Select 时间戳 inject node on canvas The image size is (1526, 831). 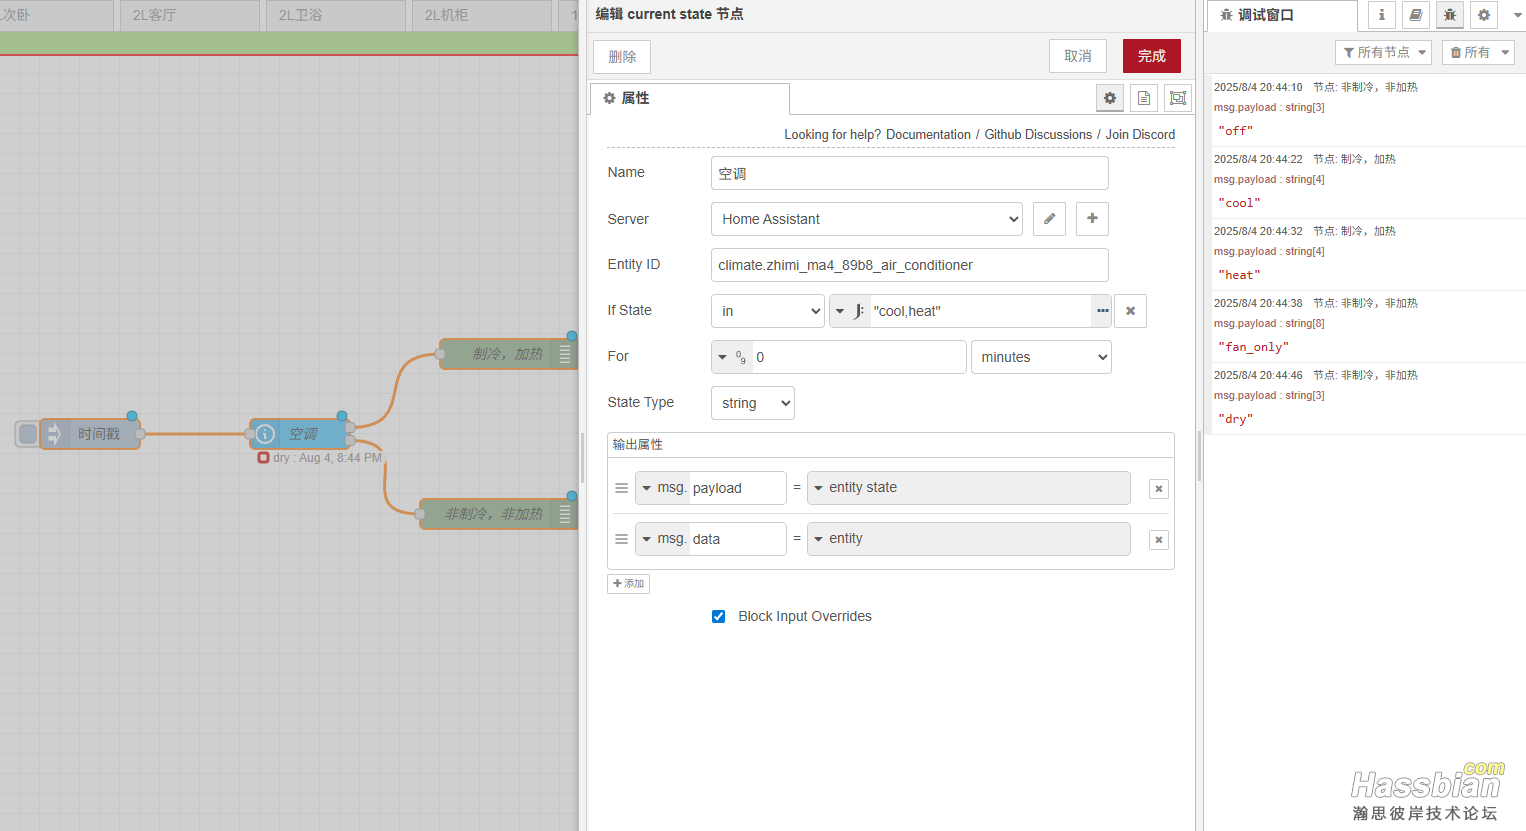[x=90, y=434]
